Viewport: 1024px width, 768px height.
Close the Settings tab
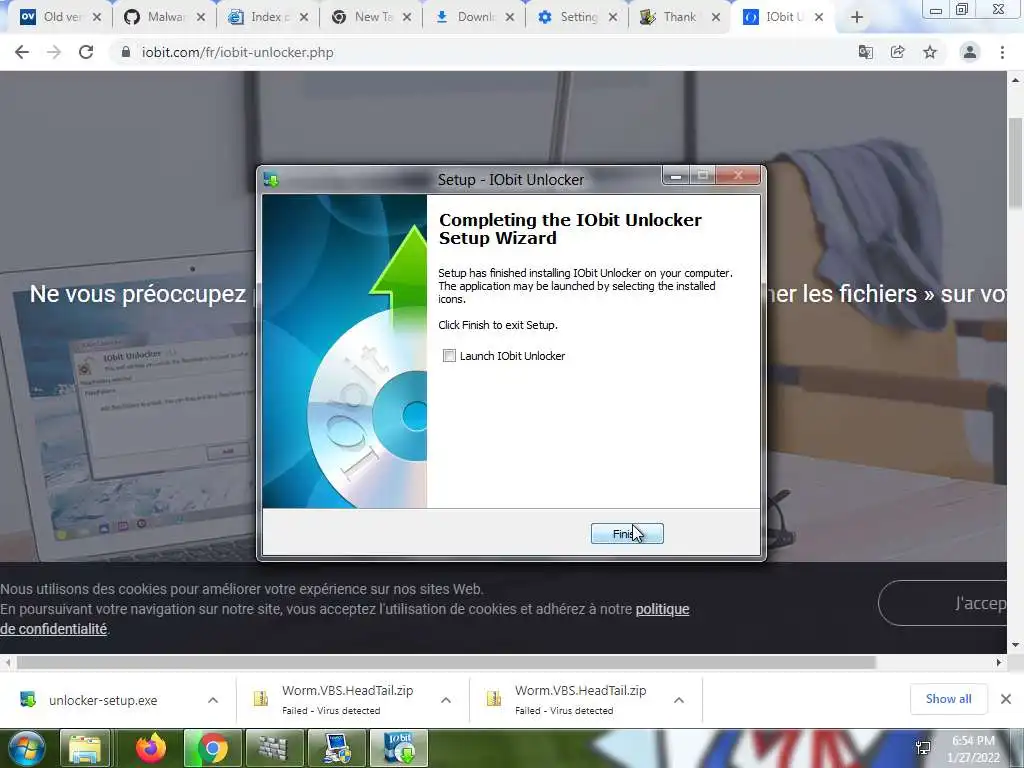tap(613, 18)
